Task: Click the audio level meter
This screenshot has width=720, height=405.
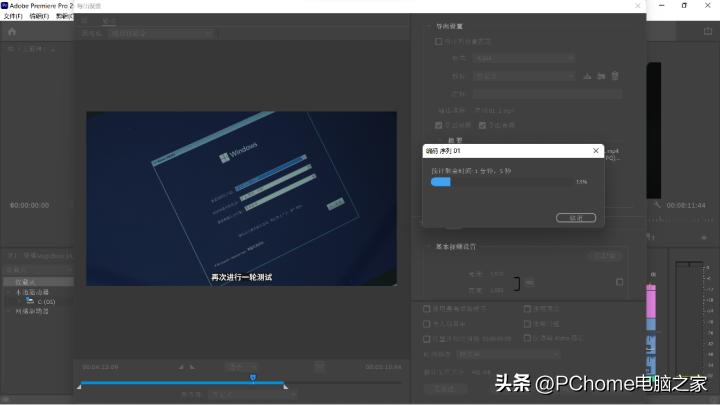Action: click(x=689, y=317)
